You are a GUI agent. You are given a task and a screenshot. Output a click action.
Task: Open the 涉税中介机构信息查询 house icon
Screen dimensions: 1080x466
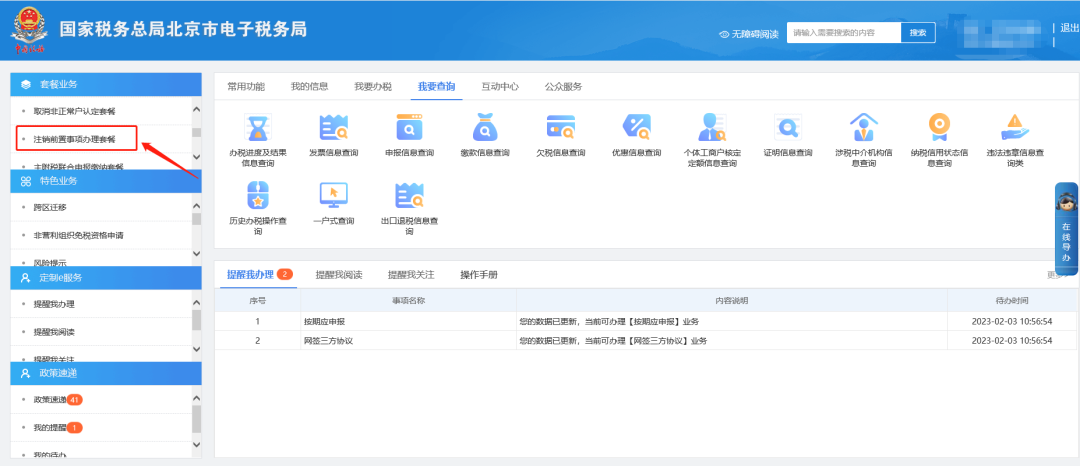[x=864, y=128]
